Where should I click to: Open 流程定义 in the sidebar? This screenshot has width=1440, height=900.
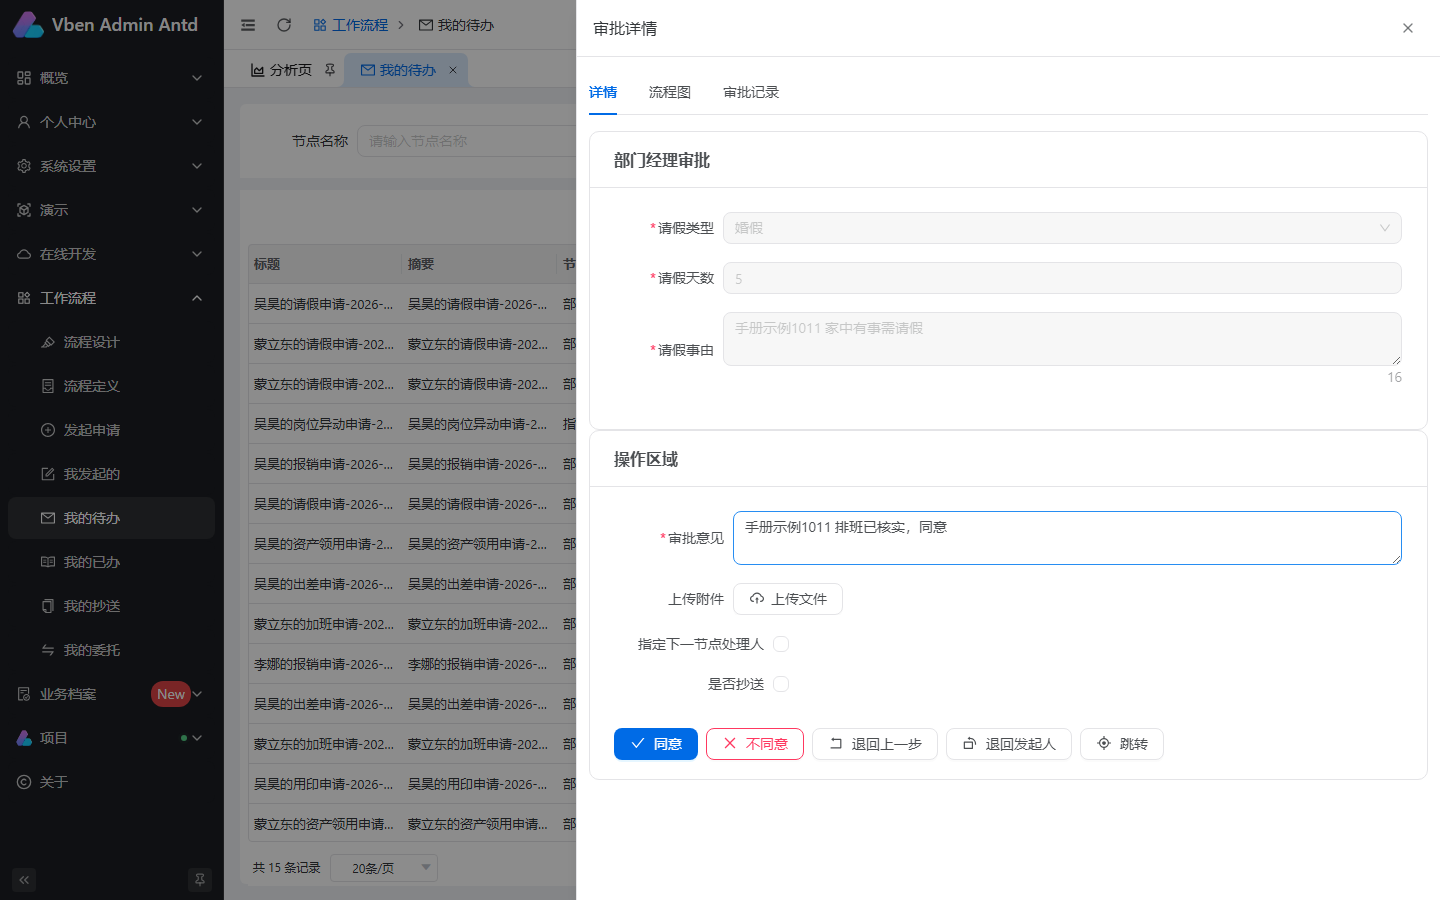112,386
